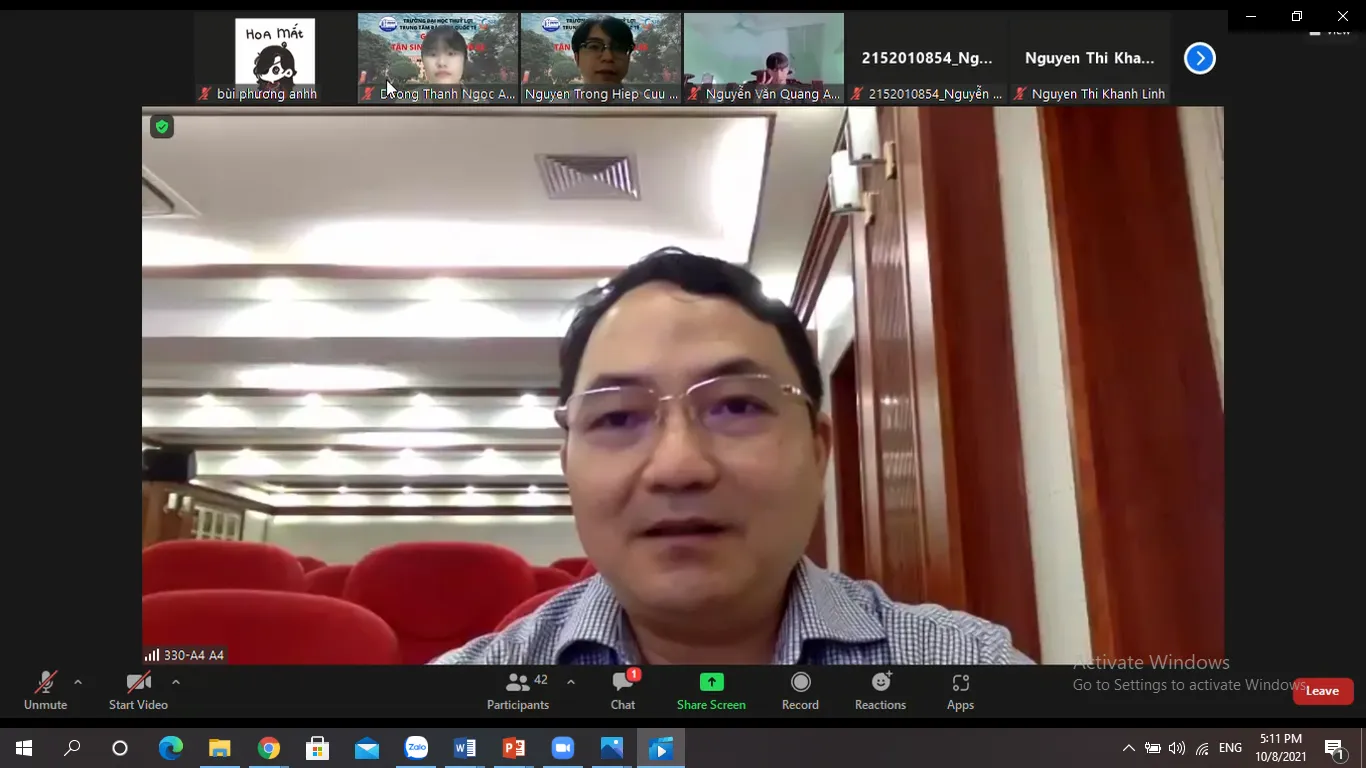
Task: Expand the arrow next to Participants
Action: coord(571,682)
